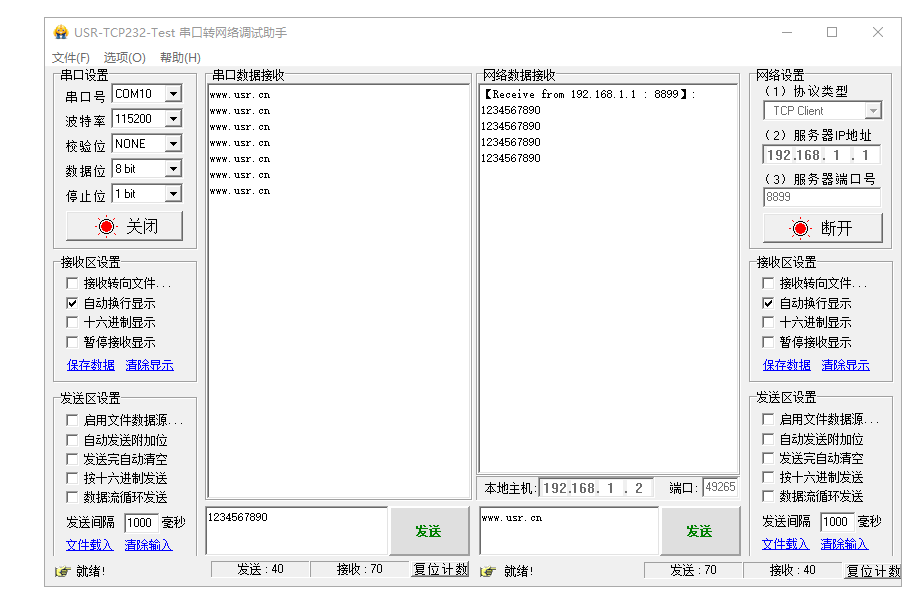Open the 校验位 NONE dropdown
This screenshot has width=920, height=599.
coord(173,144)
